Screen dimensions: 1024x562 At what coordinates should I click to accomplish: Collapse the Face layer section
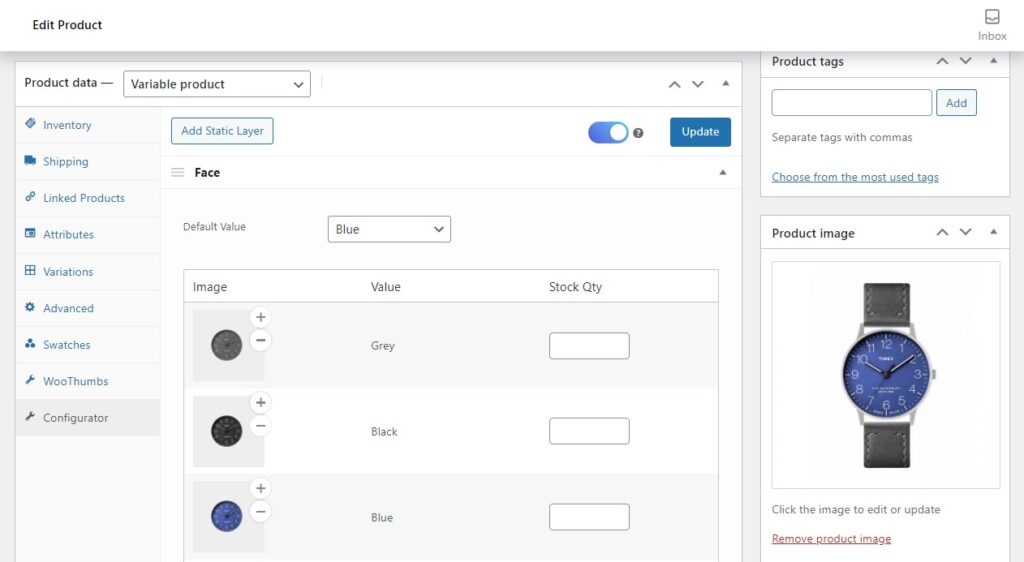click(723, 172)
